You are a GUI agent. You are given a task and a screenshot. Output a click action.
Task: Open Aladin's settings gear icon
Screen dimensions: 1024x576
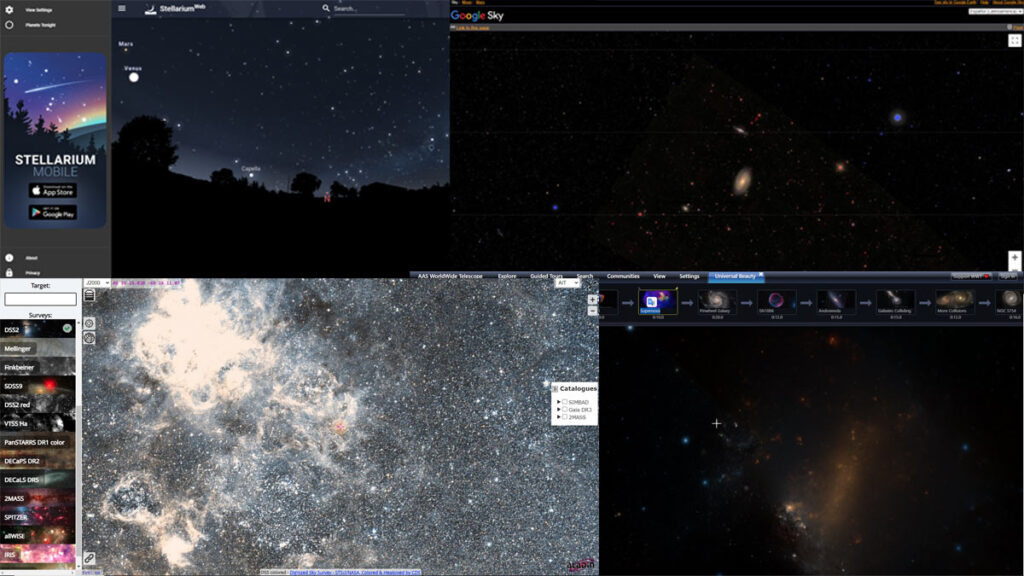coord(90,322)
